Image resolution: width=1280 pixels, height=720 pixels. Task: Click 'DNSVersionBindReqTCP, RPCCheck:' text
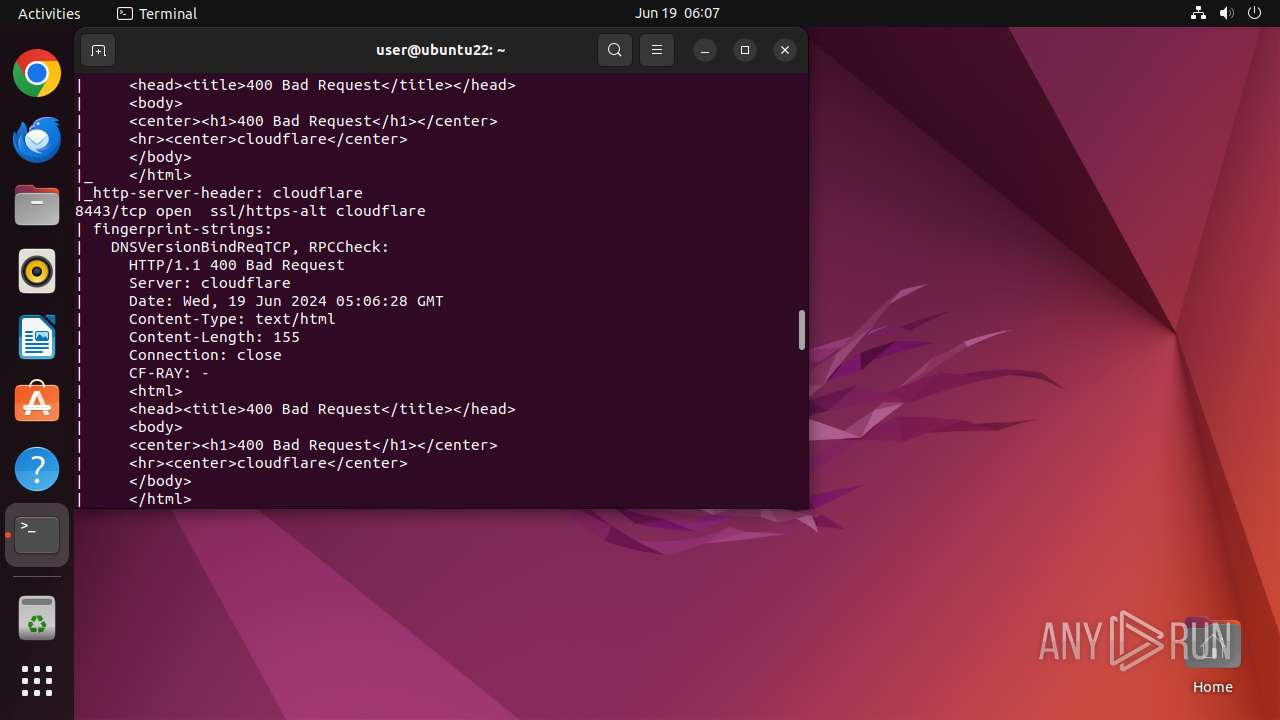coord(250,247)
